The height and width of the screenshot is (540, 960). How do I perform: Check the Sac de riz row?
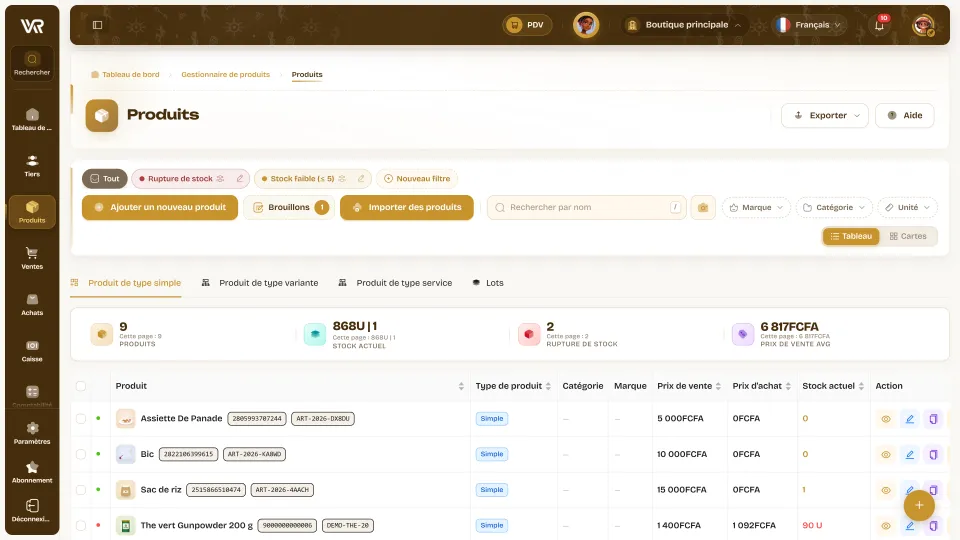click(x=81, y=490)
